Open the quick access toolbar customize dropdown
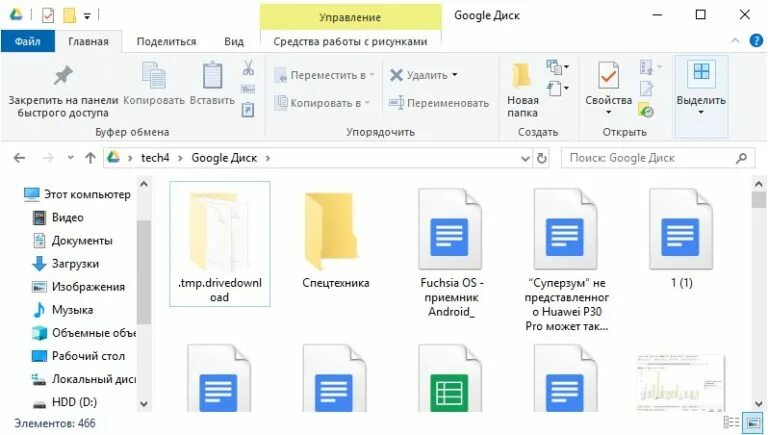This screenshot has width=768, height=435. tap(87, 16)
